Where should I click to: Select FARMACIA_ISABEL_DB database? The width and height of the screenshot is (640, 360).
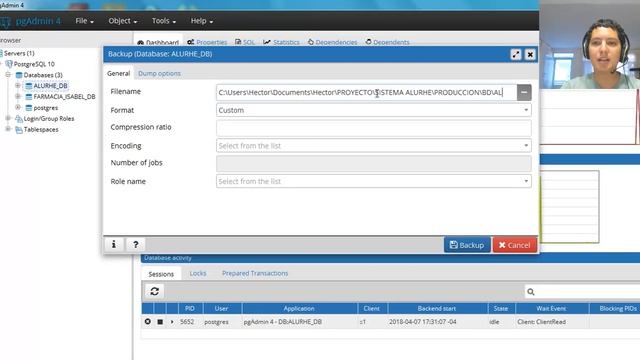[x=64, y=97]
